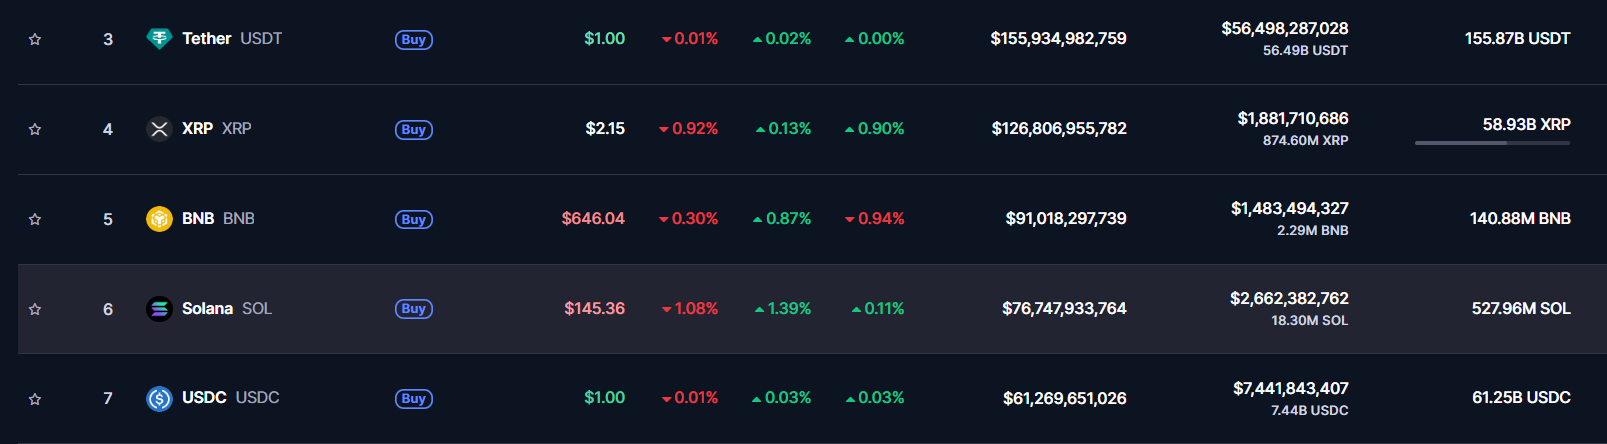The image size is (1607, 444).
Task: Click the Solana coin logo icon
Action: point(159,309)
